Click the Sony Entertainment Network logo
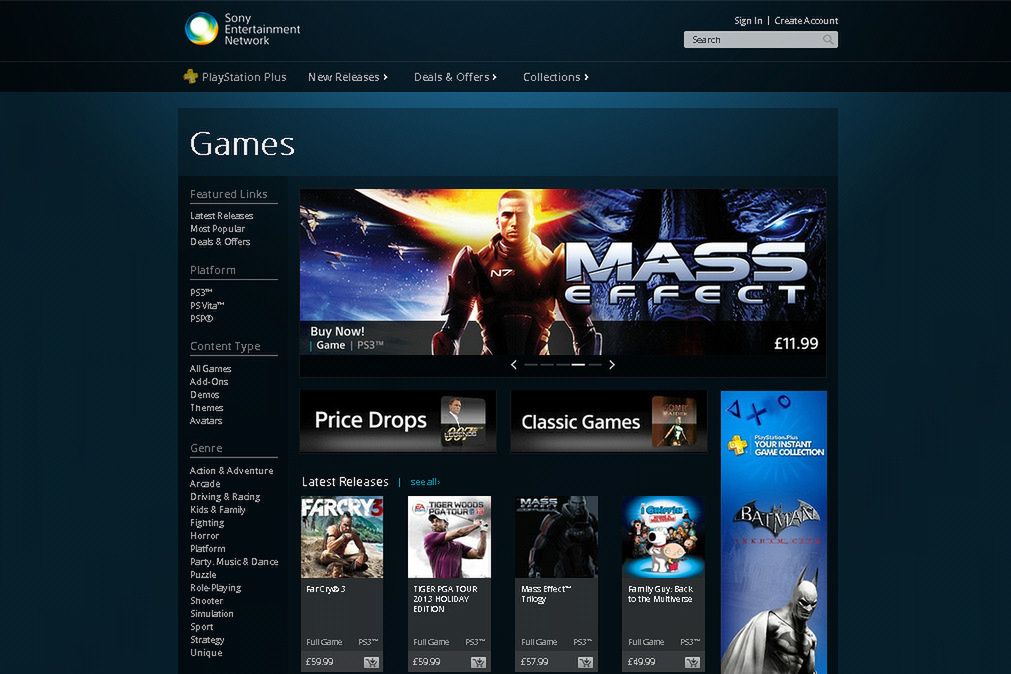1011x674 pixels. tap(242, 29)
